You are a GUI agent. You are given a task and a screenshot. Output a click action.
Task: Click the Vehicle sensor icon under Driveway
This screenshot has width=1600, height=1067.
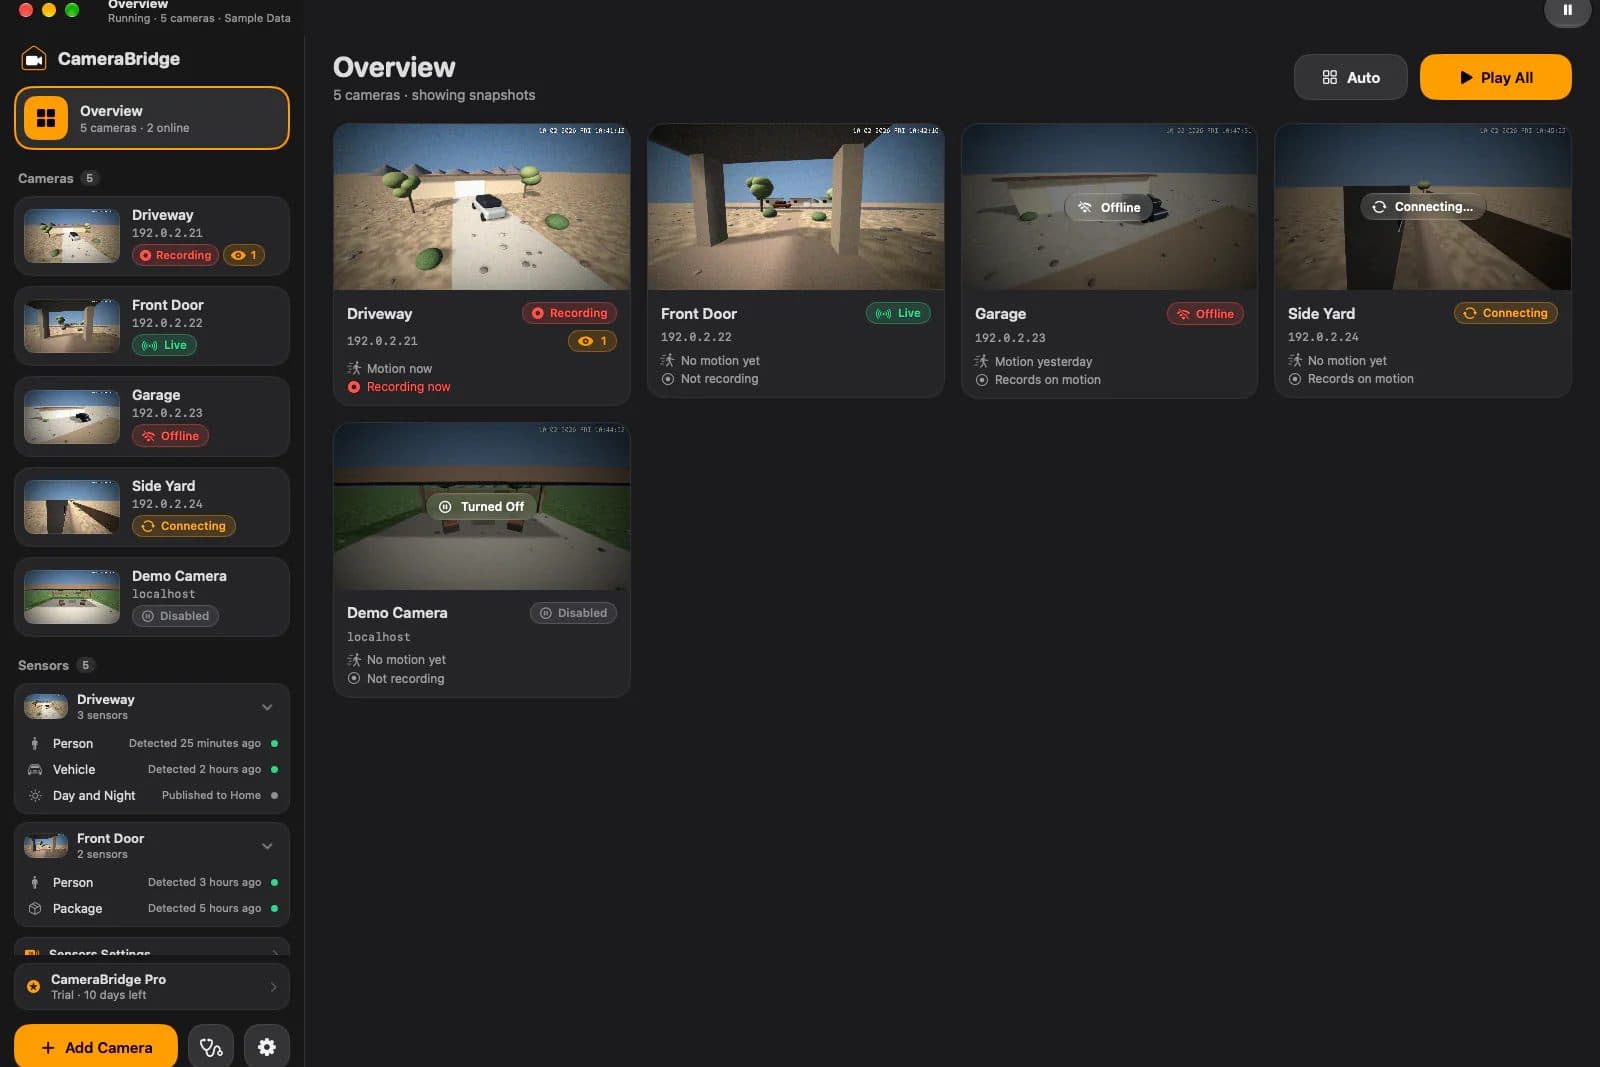click(x=35, y=769)
